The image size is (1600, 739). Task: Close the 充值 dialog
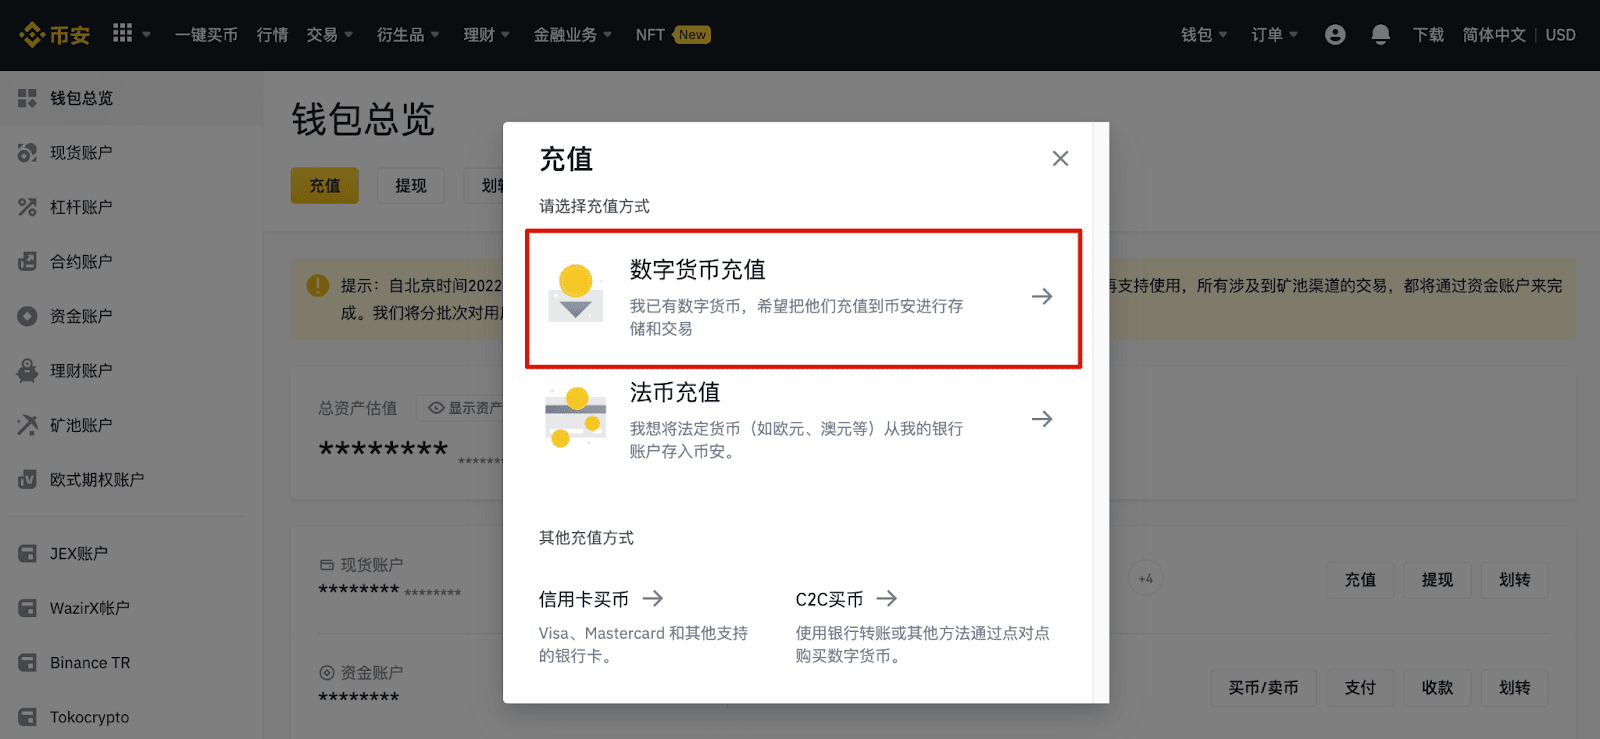point(1060,158)
